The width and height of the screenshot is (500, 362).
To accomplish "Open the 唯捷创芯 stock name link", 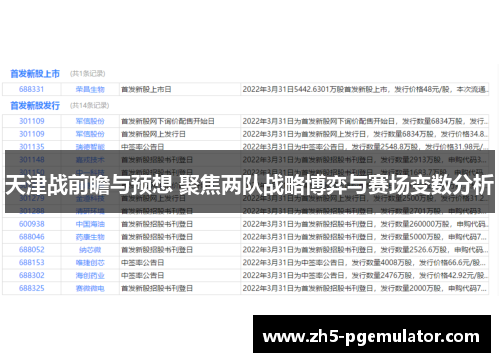I will point(90,263).
